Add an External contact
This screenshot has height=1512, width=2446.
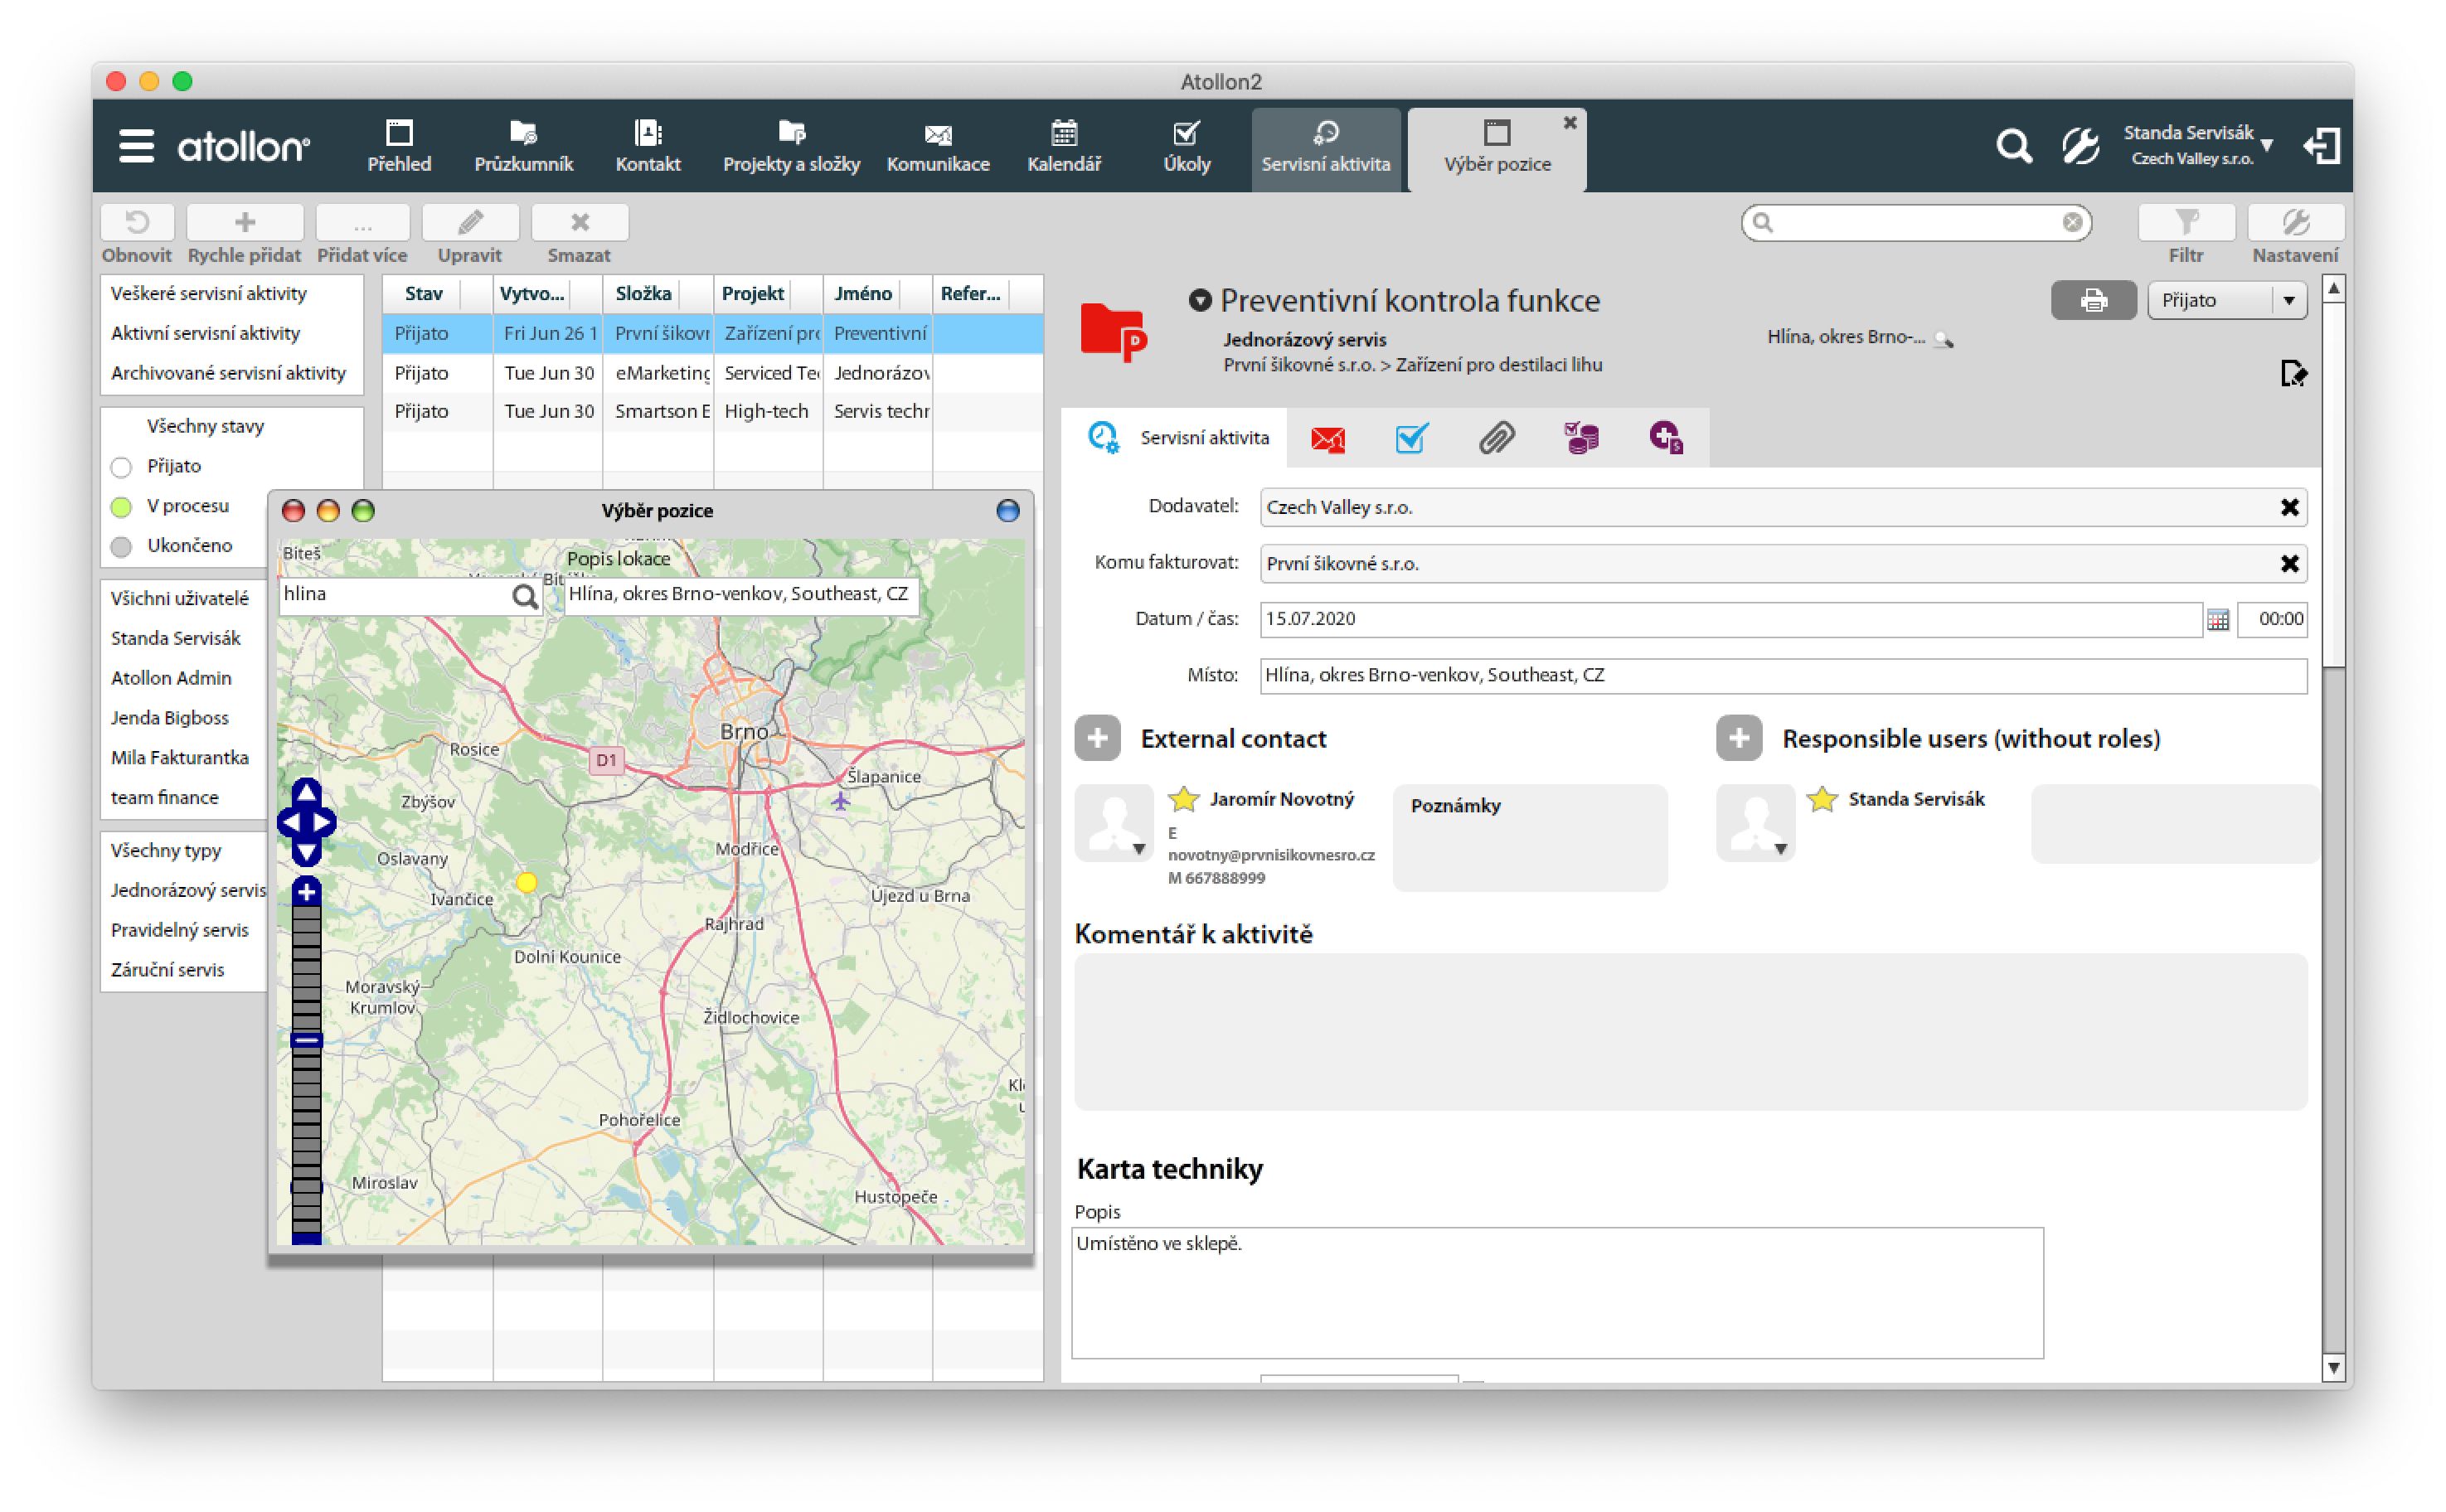pos(1097,739)
